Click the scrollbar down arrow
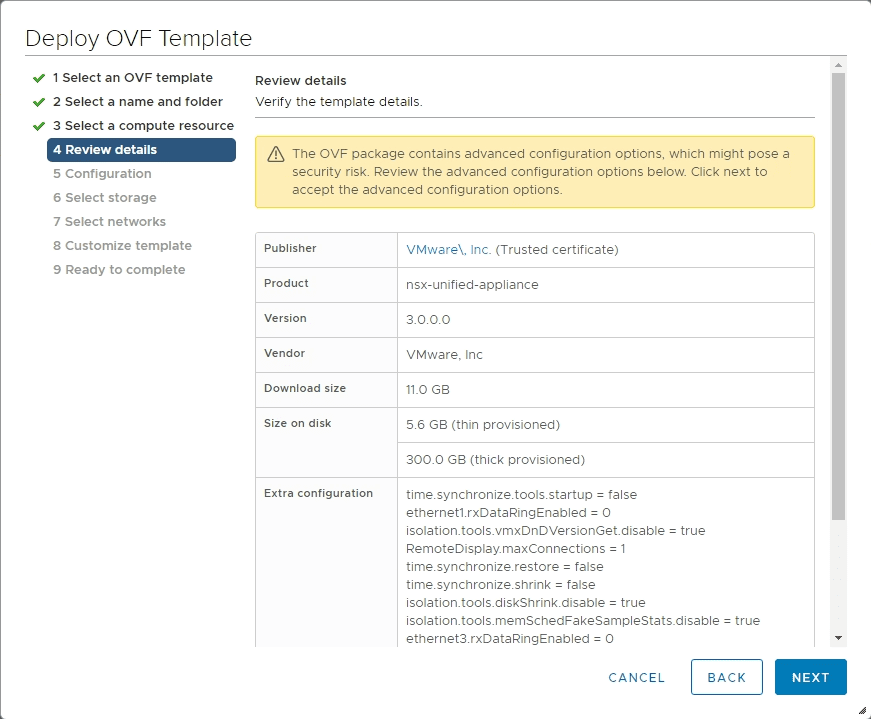Viewport: 871px width, 719px height. point(838,637)
